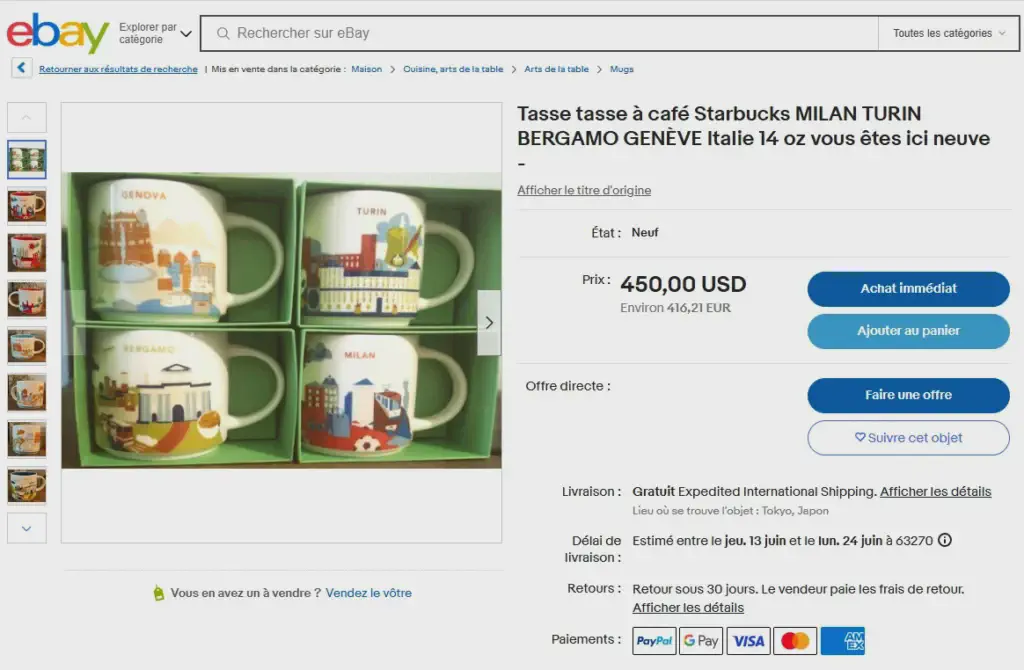The image size is (1024, 670).
Task: Click the Achat immédiat button
Action: tap(908, 289)
